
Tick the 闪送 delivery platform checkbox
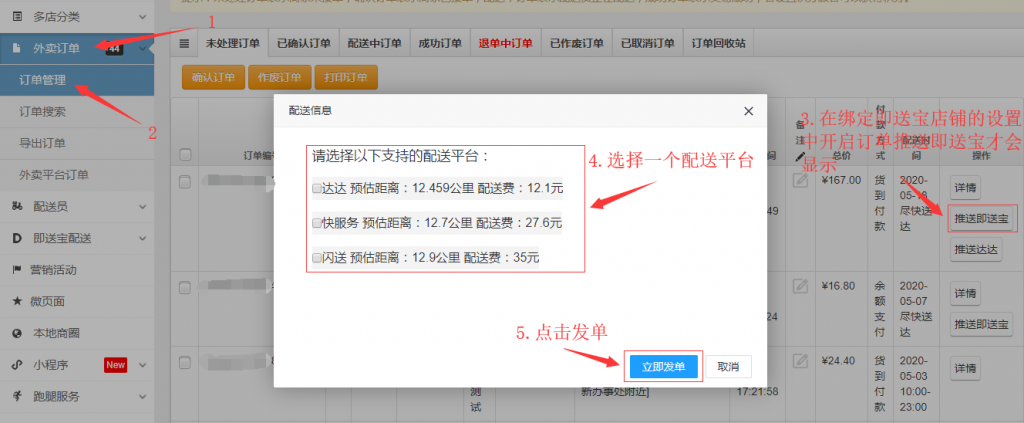tap(317, 258)
